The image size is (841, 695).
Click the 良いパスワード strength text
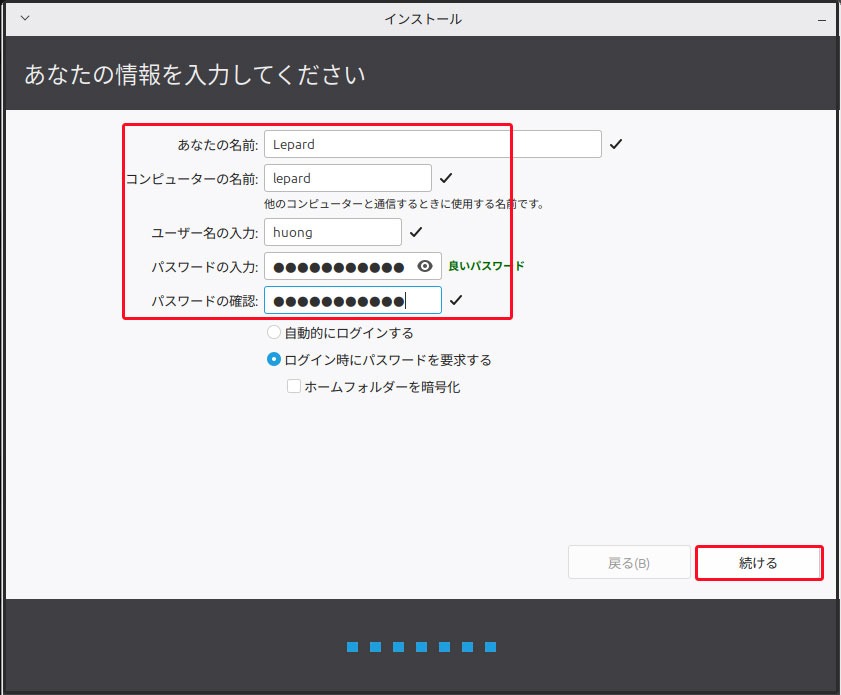486,266
